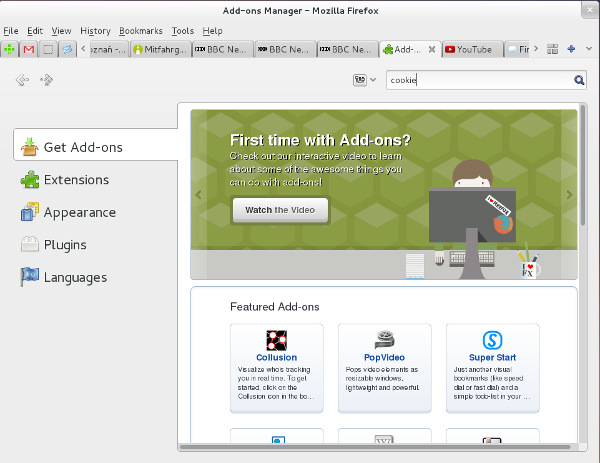Viewport: 600px width, 463px height.
Task: Open the pinned Gmail tab
Action: click(x=29, y=49)
